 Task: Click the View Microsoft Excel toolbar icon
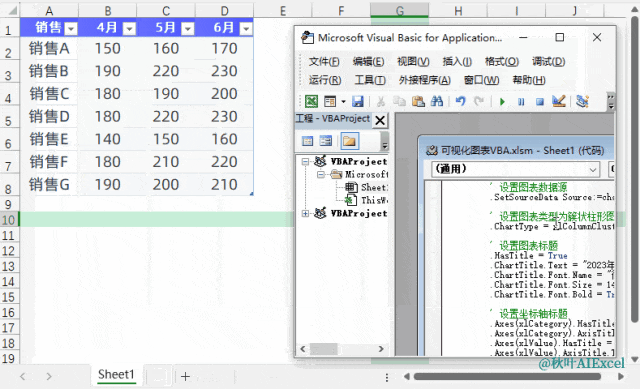coord(311,101)
